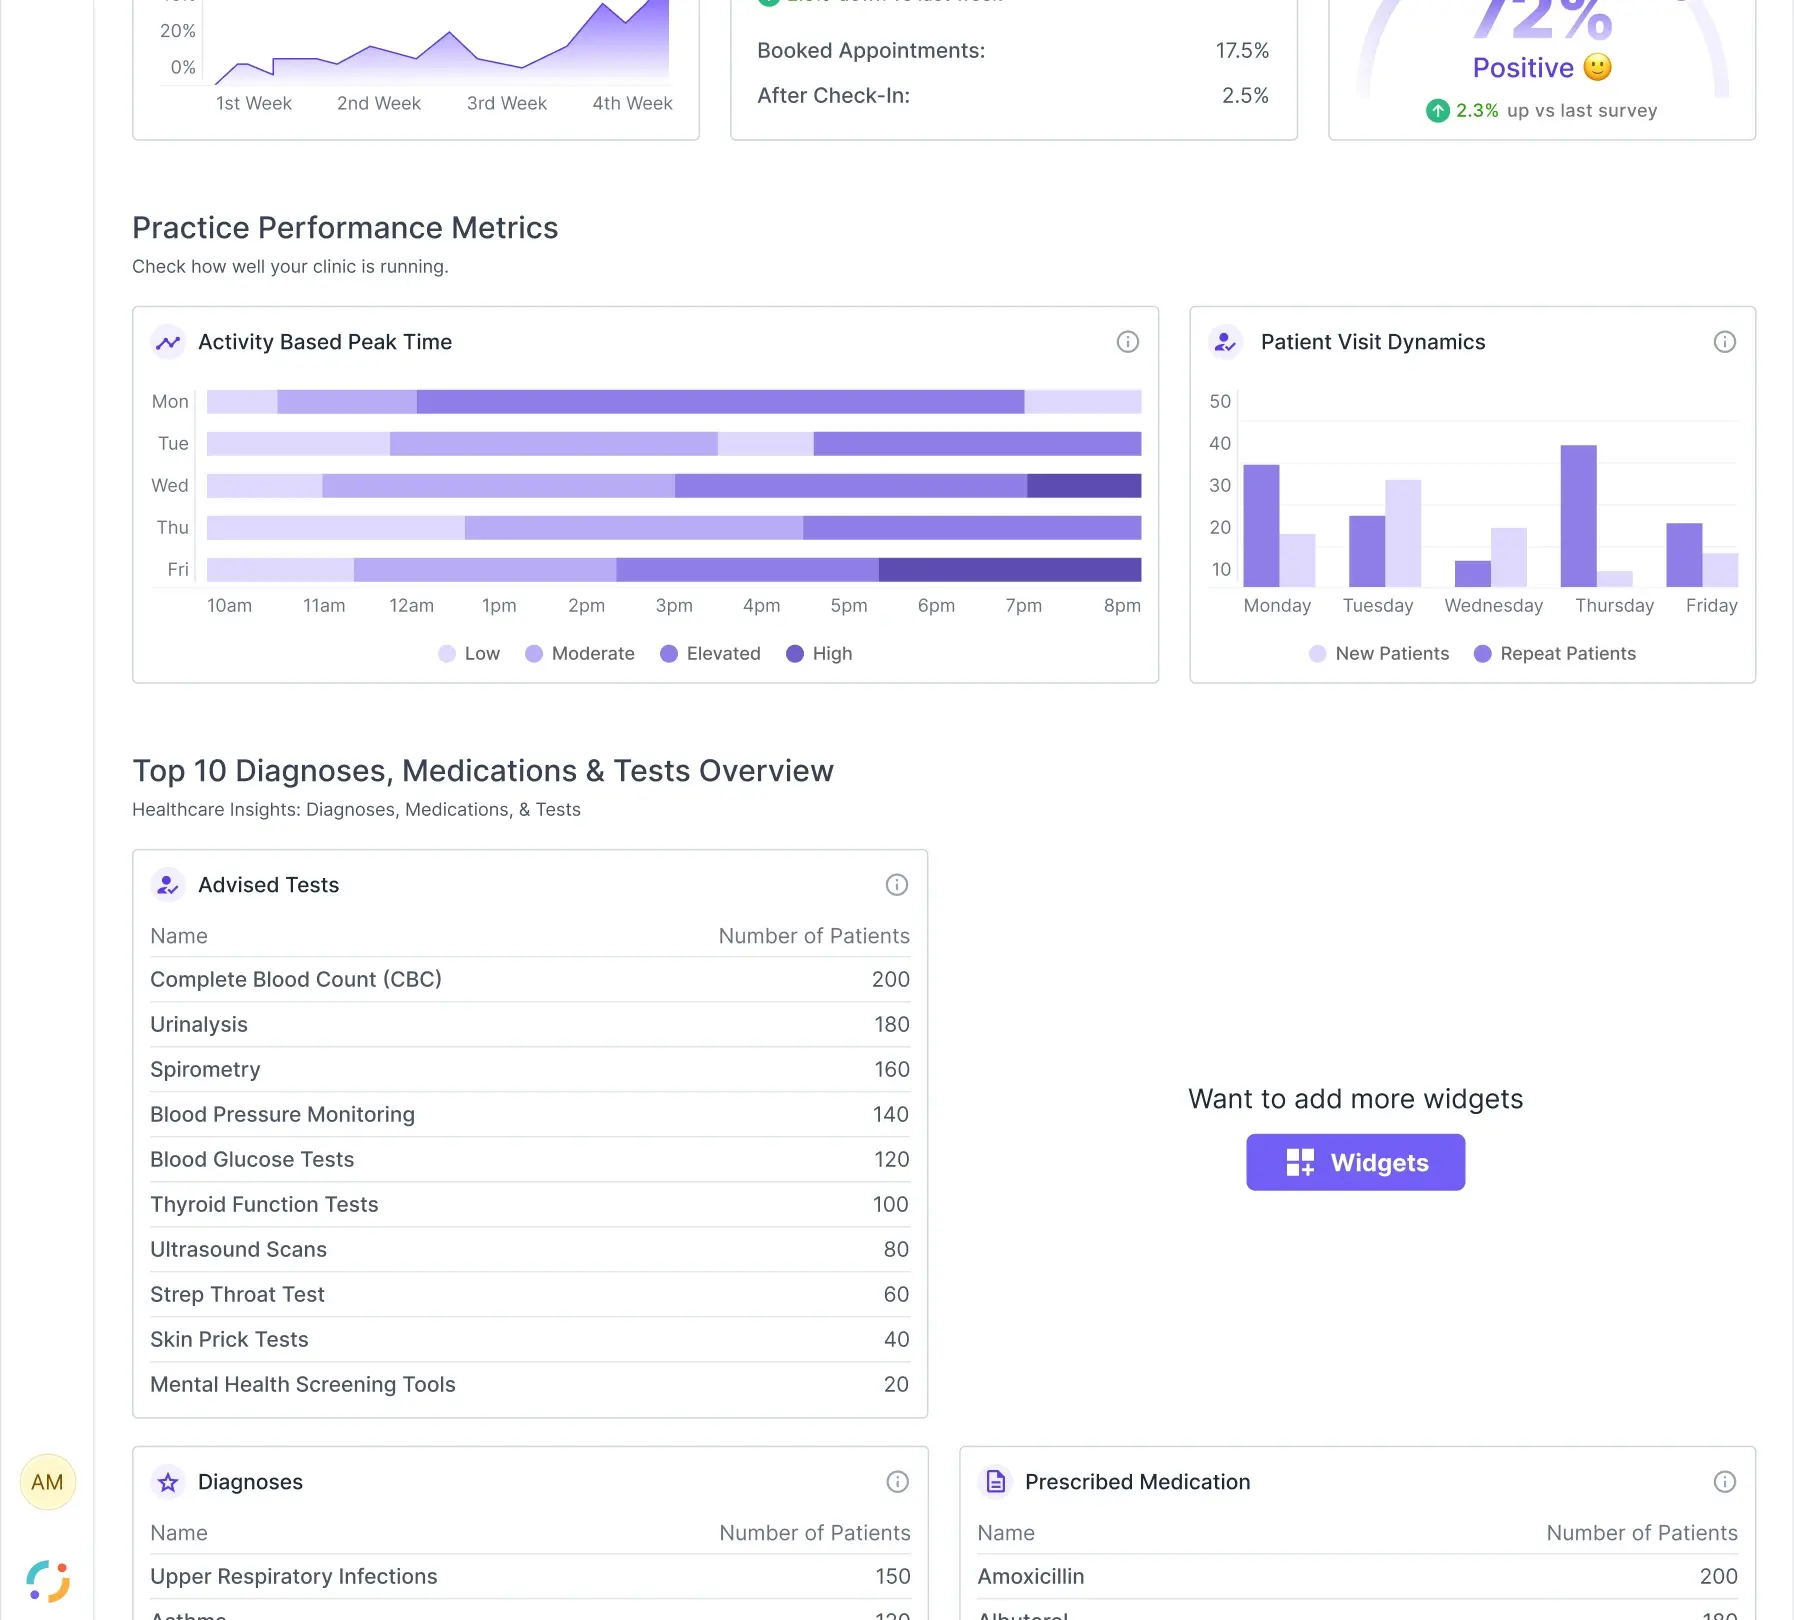Click the Prescribed Medication document icon
This screenshot has width=1794, height=1620.
pos(995,1482)
